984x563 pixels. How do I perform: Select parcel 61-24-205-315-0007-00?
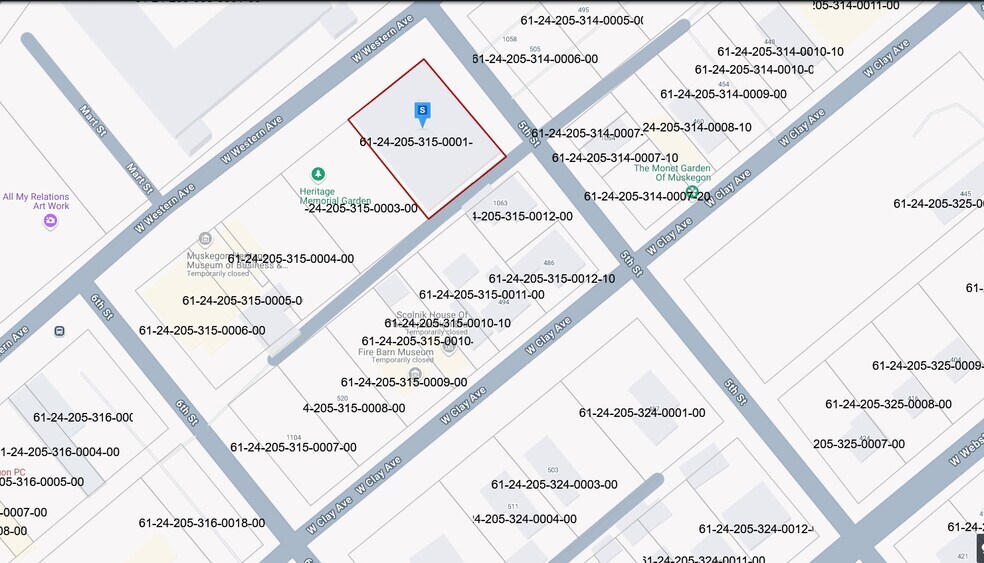coord(293,447)
